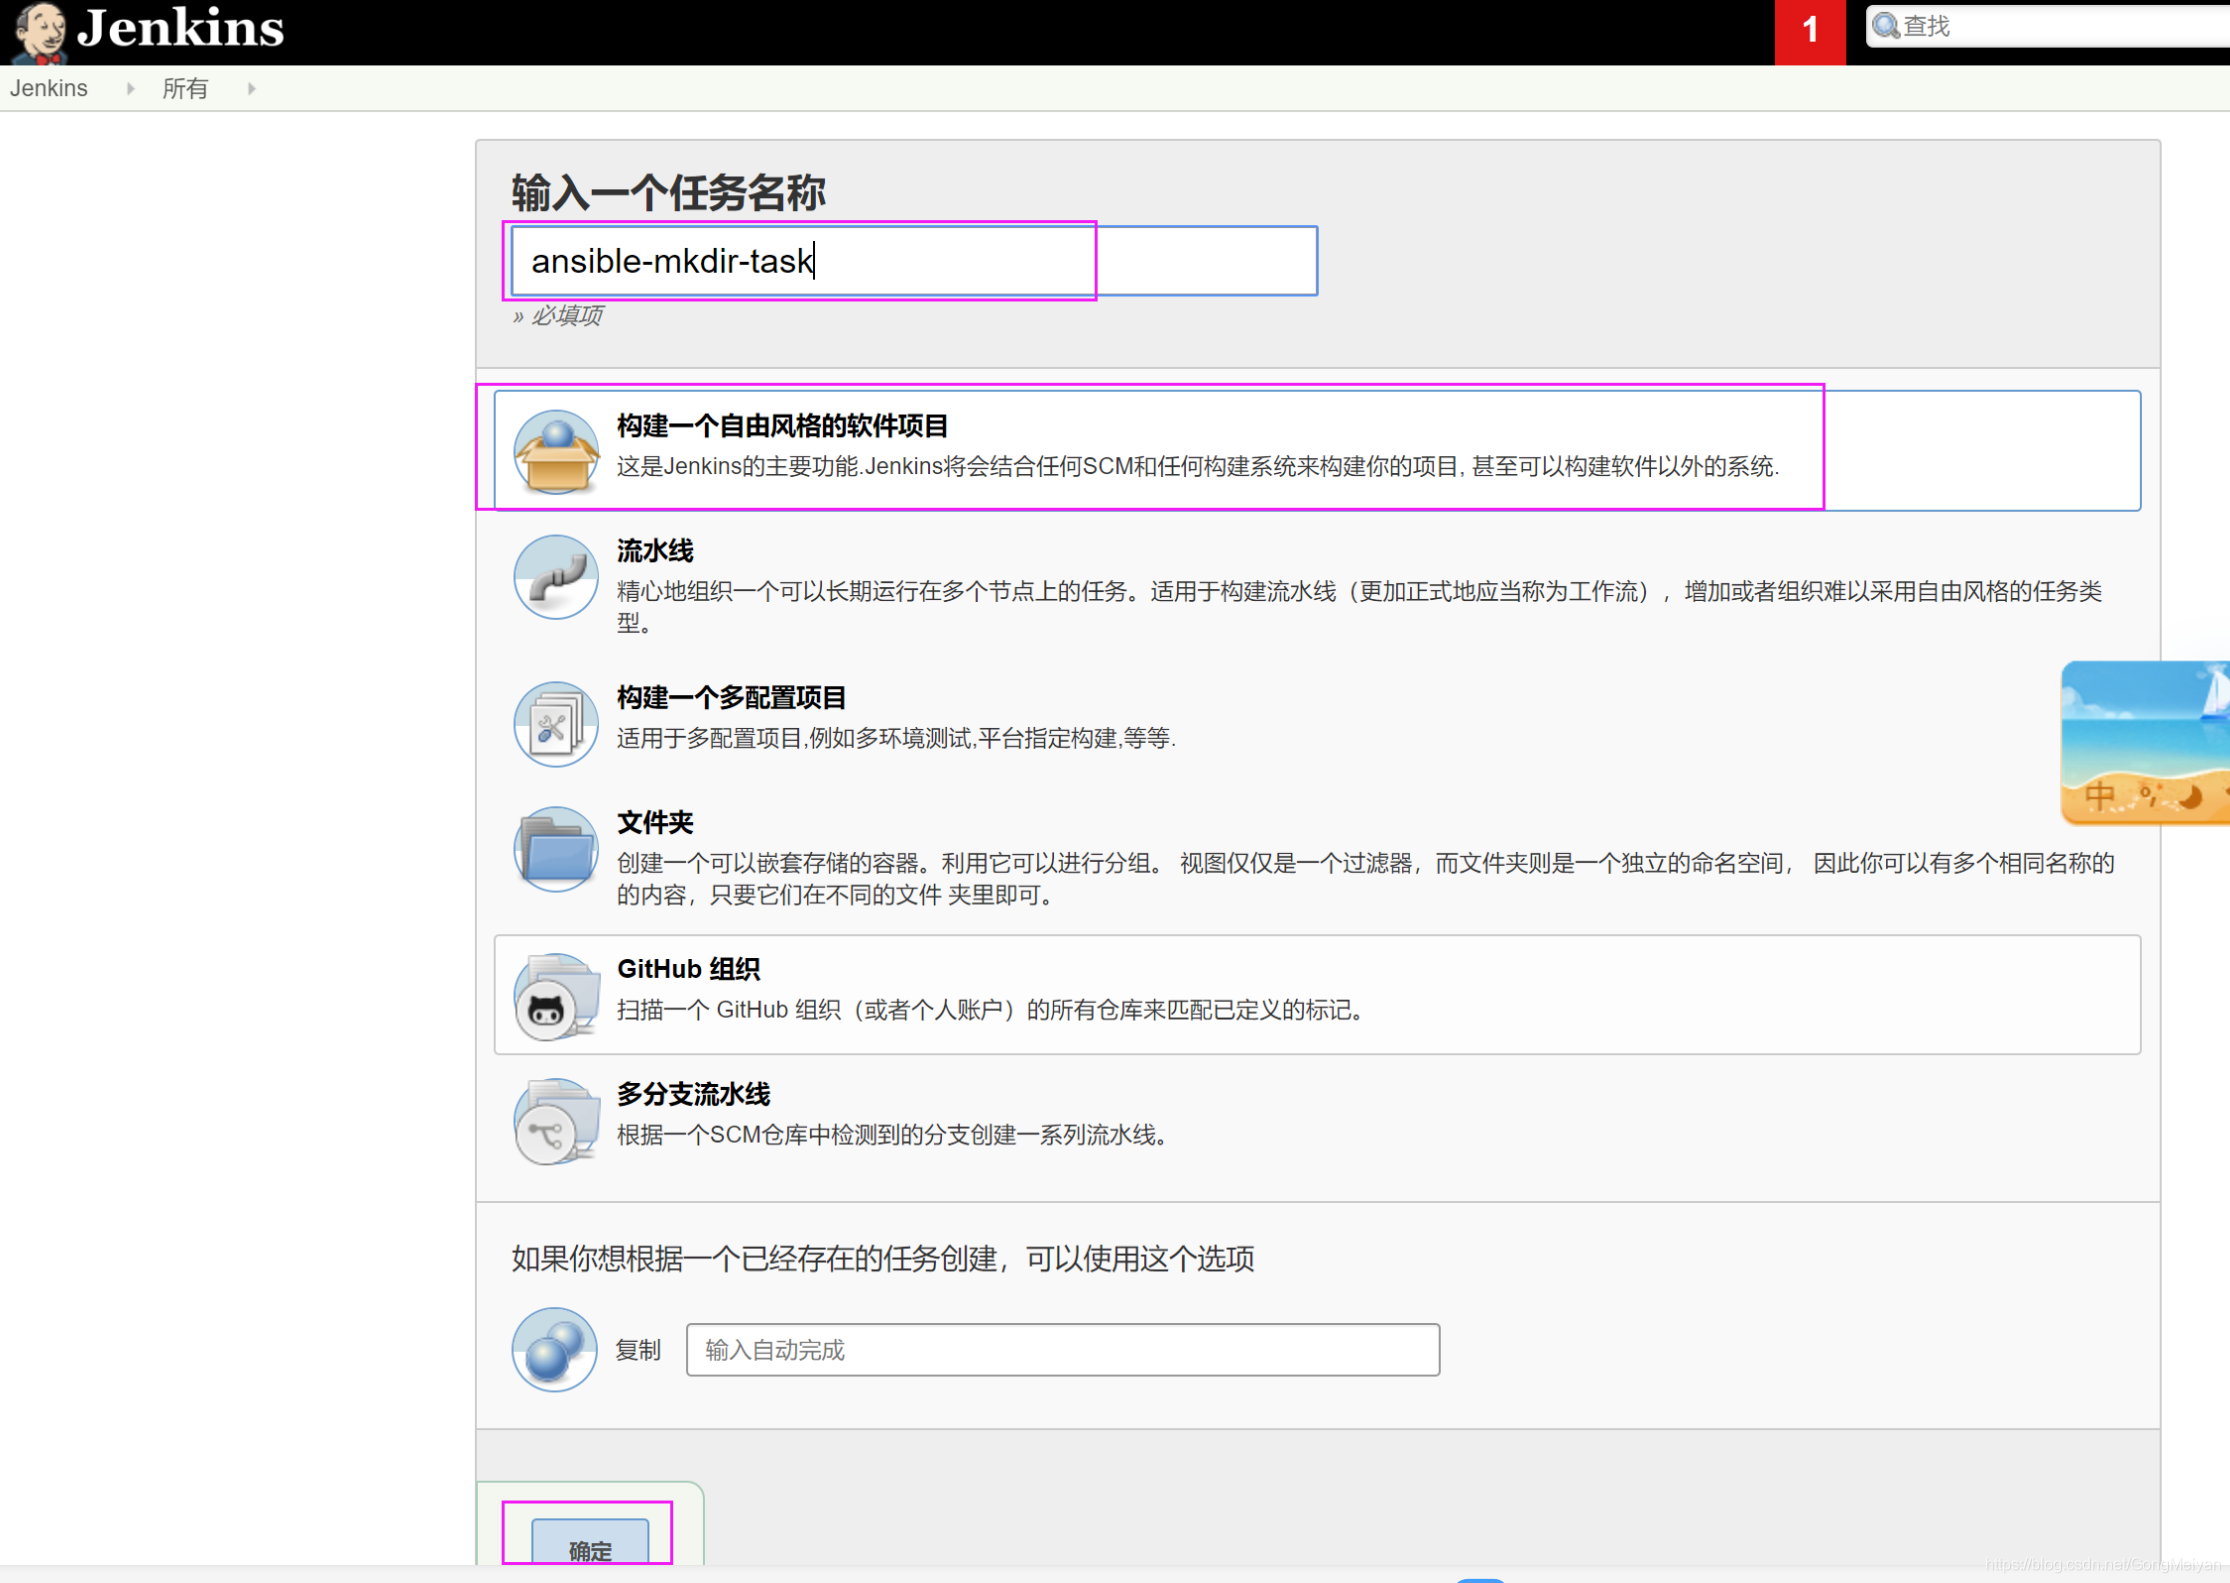Click the 多分支流水线 description text
This screenshot has height=1583, width=2230.
(x=891, y=1135)
